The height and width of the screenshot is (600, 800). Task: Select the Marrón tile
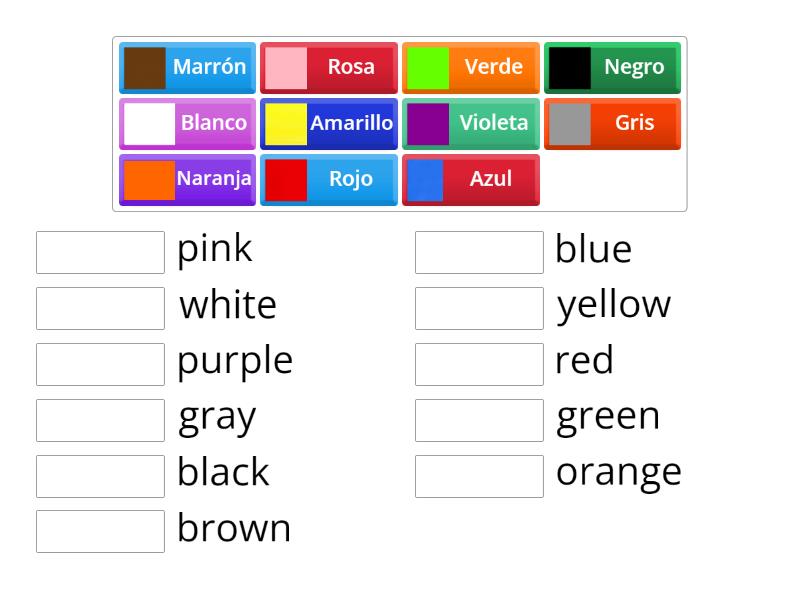click(187, 67)
